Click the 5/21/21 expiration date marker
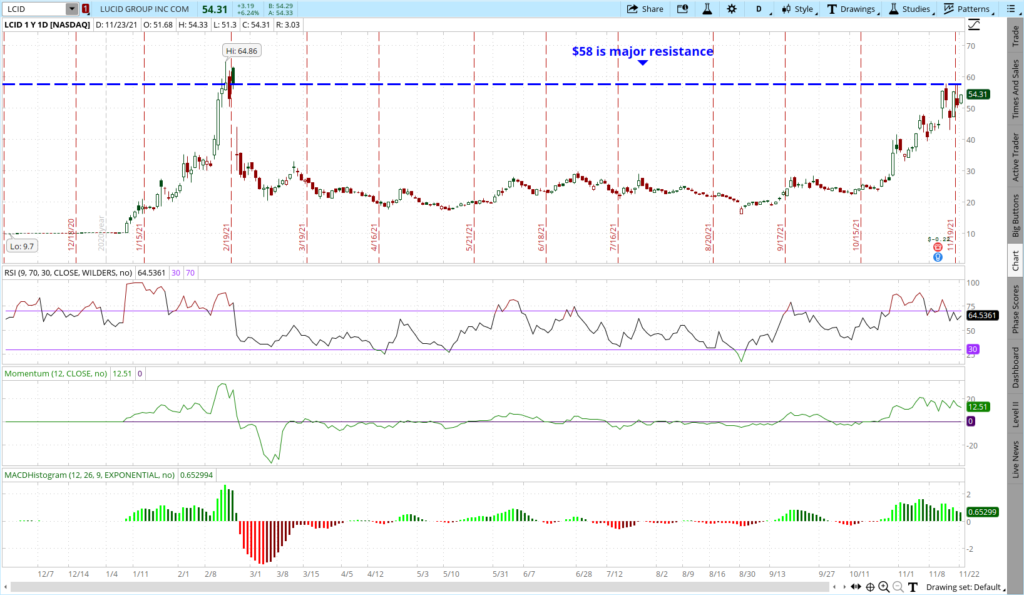1024x595 pixels. (x=469, y=238)
